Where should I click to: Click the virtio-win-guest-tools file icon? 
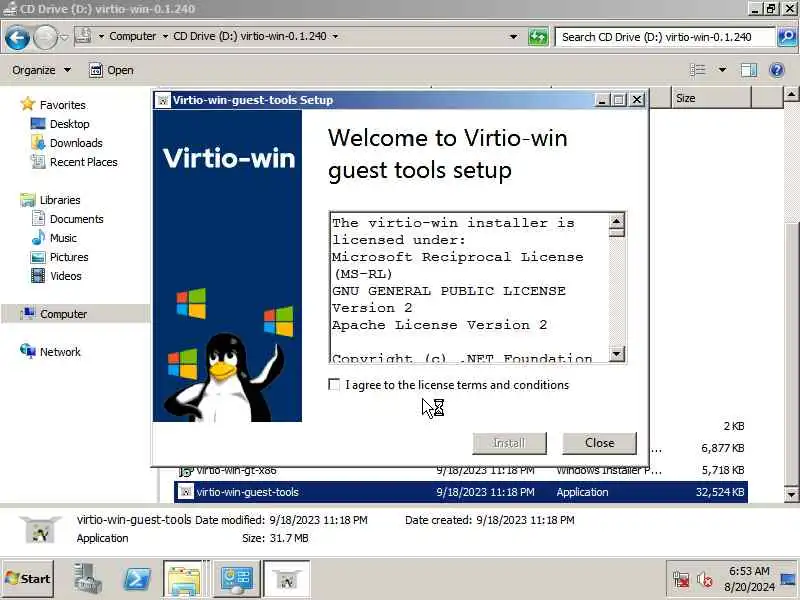185,492
